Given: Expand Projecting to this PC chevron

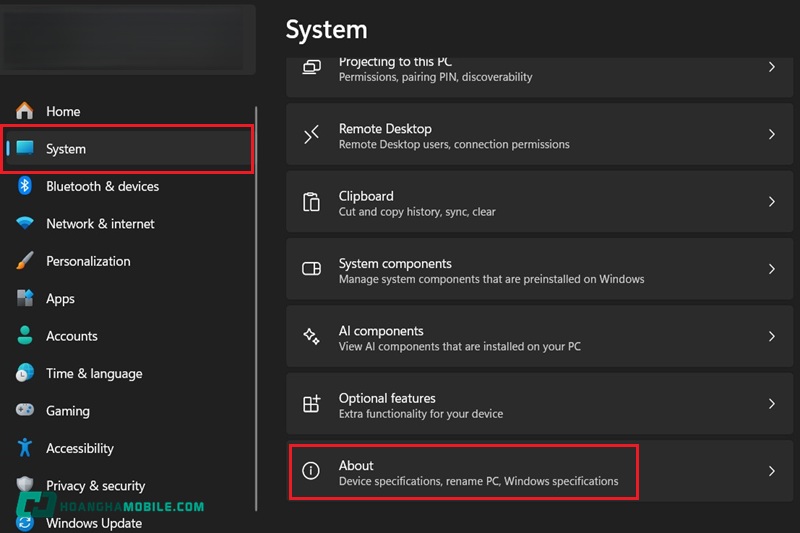Looking at the screenshot, I should coord(771,67).
